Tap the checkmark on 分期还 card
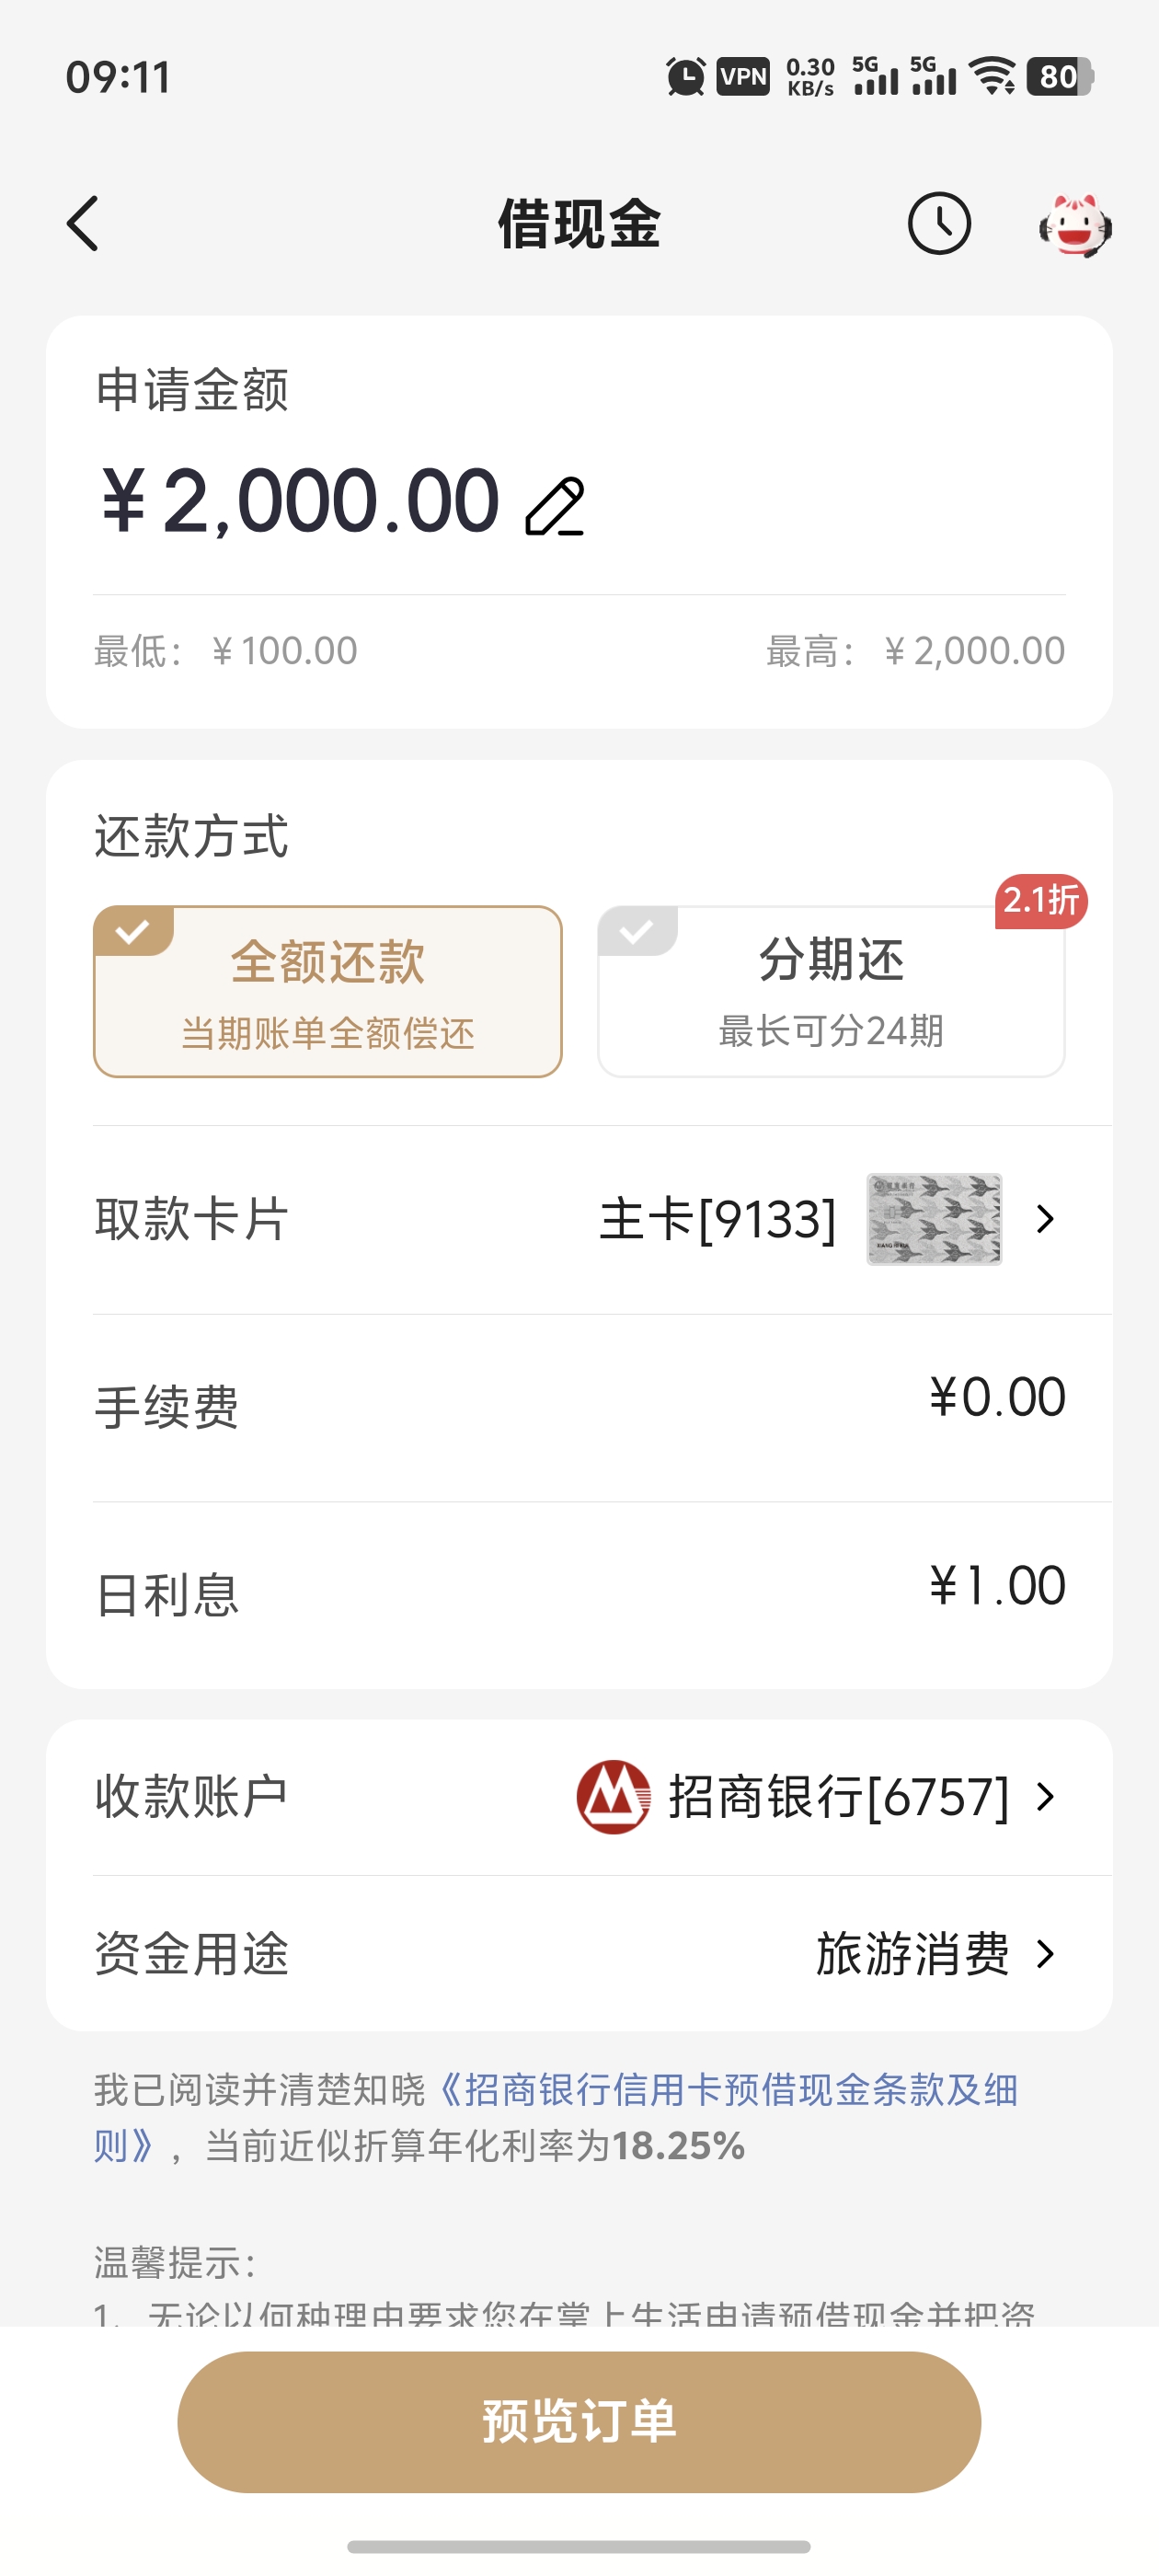The height and width of the screenshot is (2576, 1159). click(637, 931)
